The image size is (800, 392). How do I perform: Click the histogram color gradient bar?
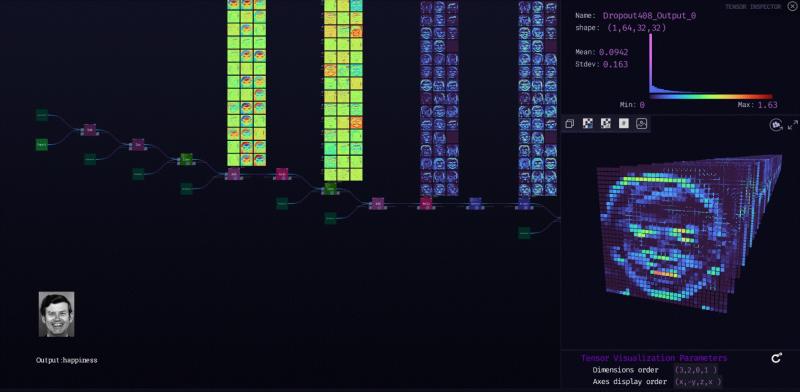(711, 96)
